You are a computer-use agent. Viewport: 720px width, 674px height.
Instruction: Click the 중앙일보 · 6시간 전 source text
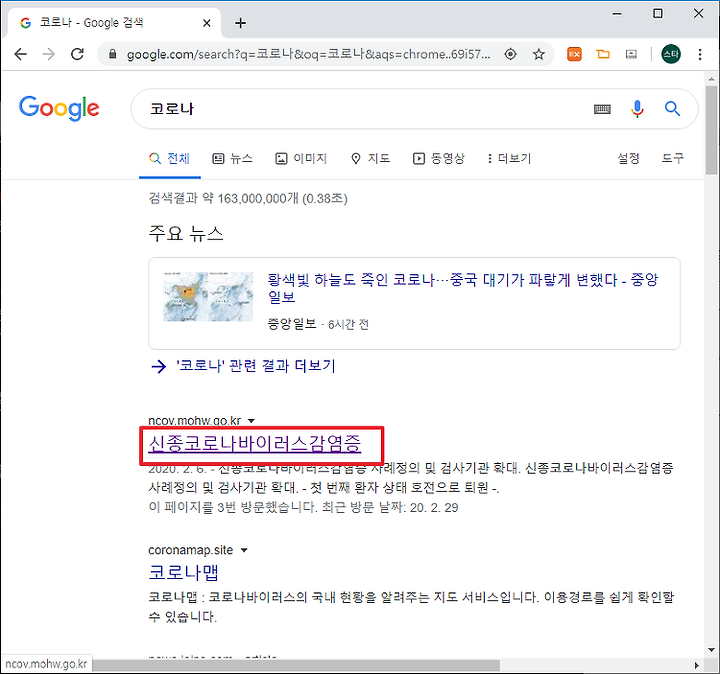318,325
